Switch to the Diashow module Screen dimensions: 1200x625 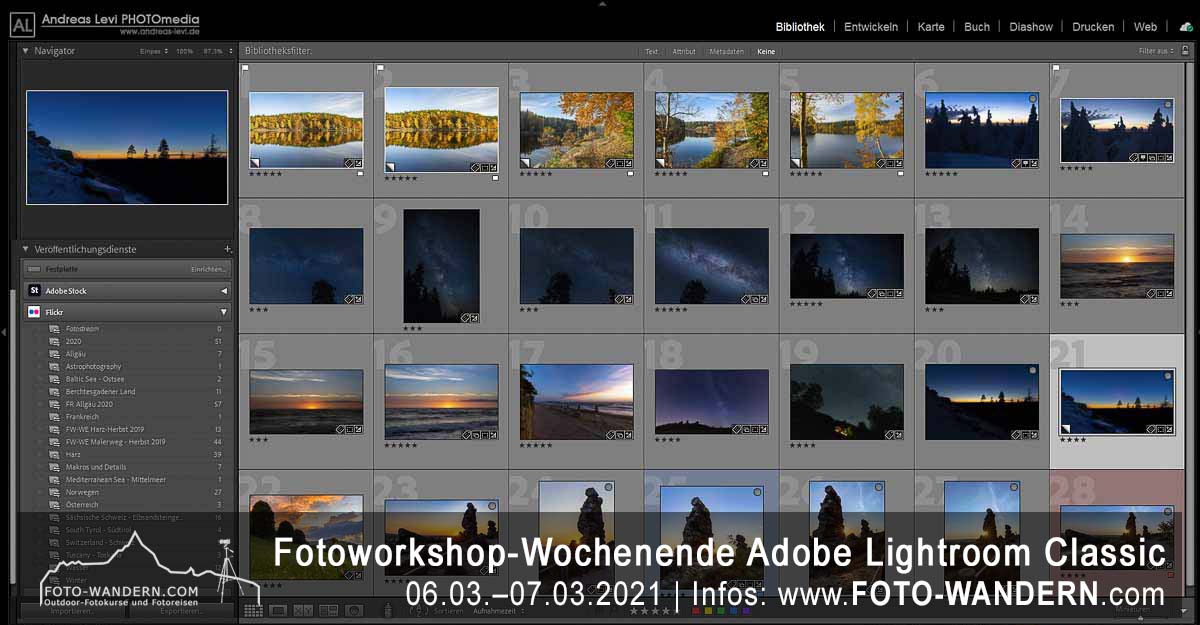click(1031, 27)
